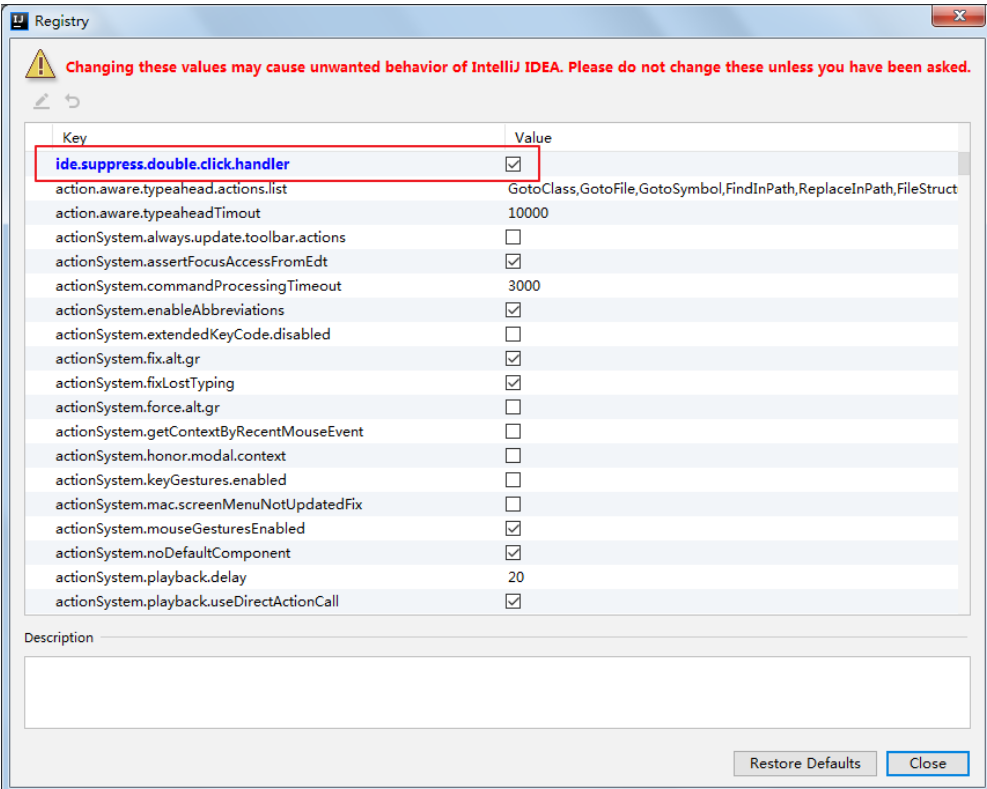Click inside the Description text area

click(497, 693)
